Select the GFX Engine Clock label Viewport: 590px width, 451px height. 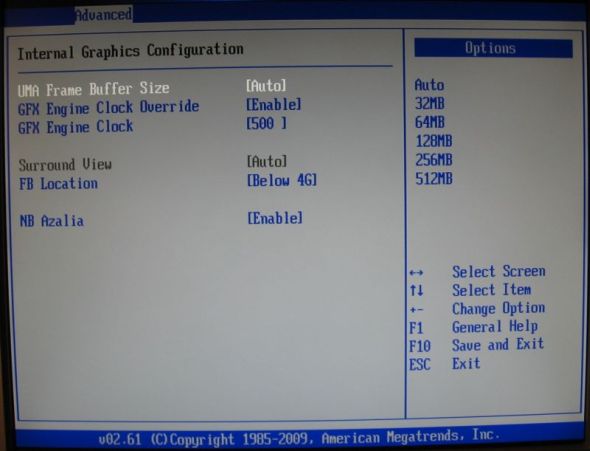coord(76,127)
